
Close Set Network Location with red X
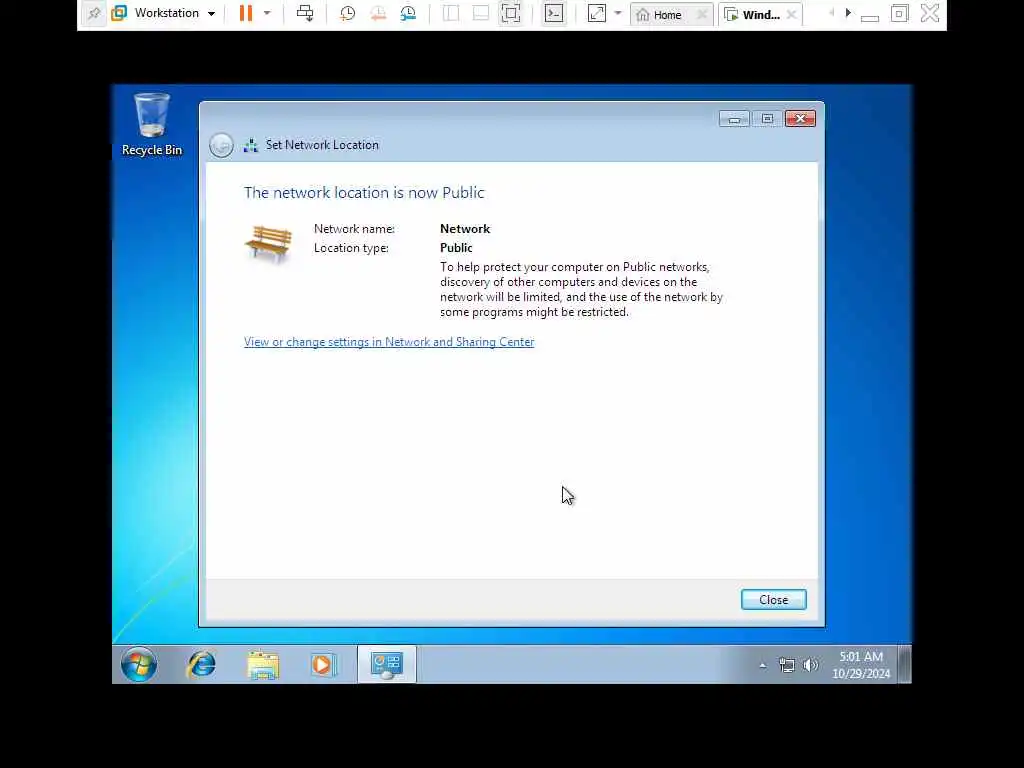click(x=800, y=119)
